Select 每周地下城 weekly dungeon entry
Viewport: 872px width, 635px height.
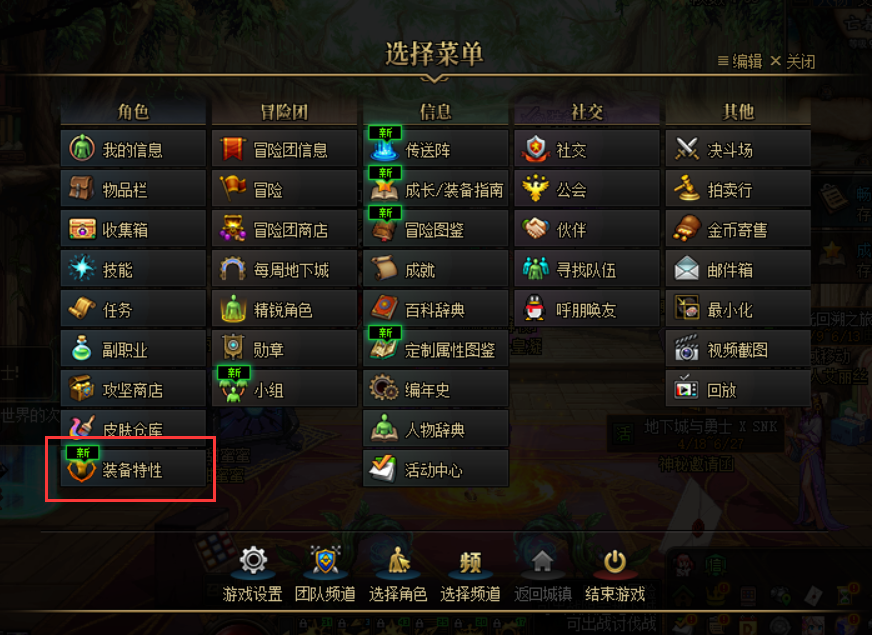[x=284, y=270]
